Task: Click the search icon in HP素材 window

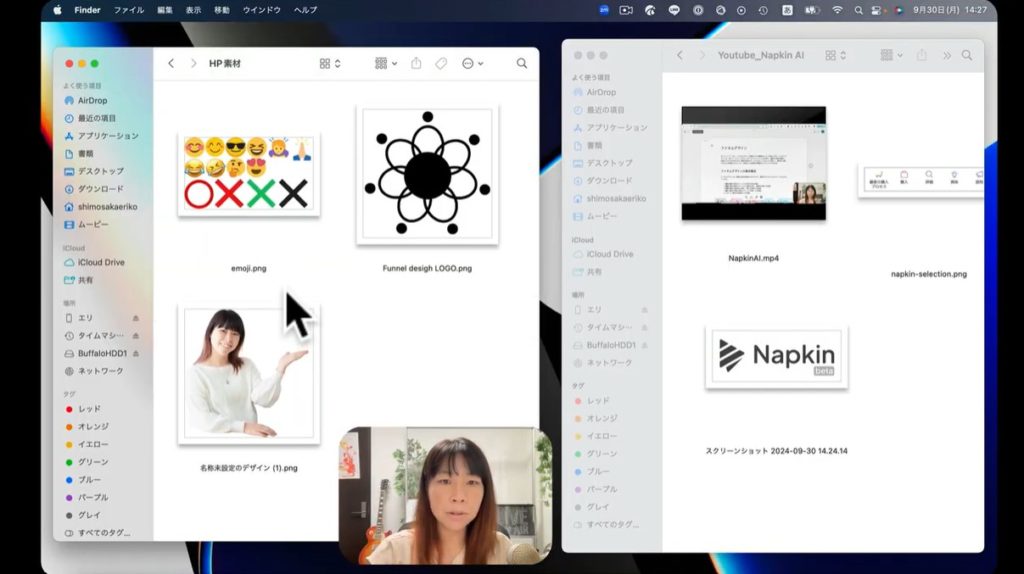Action: [x=521, y=63]
